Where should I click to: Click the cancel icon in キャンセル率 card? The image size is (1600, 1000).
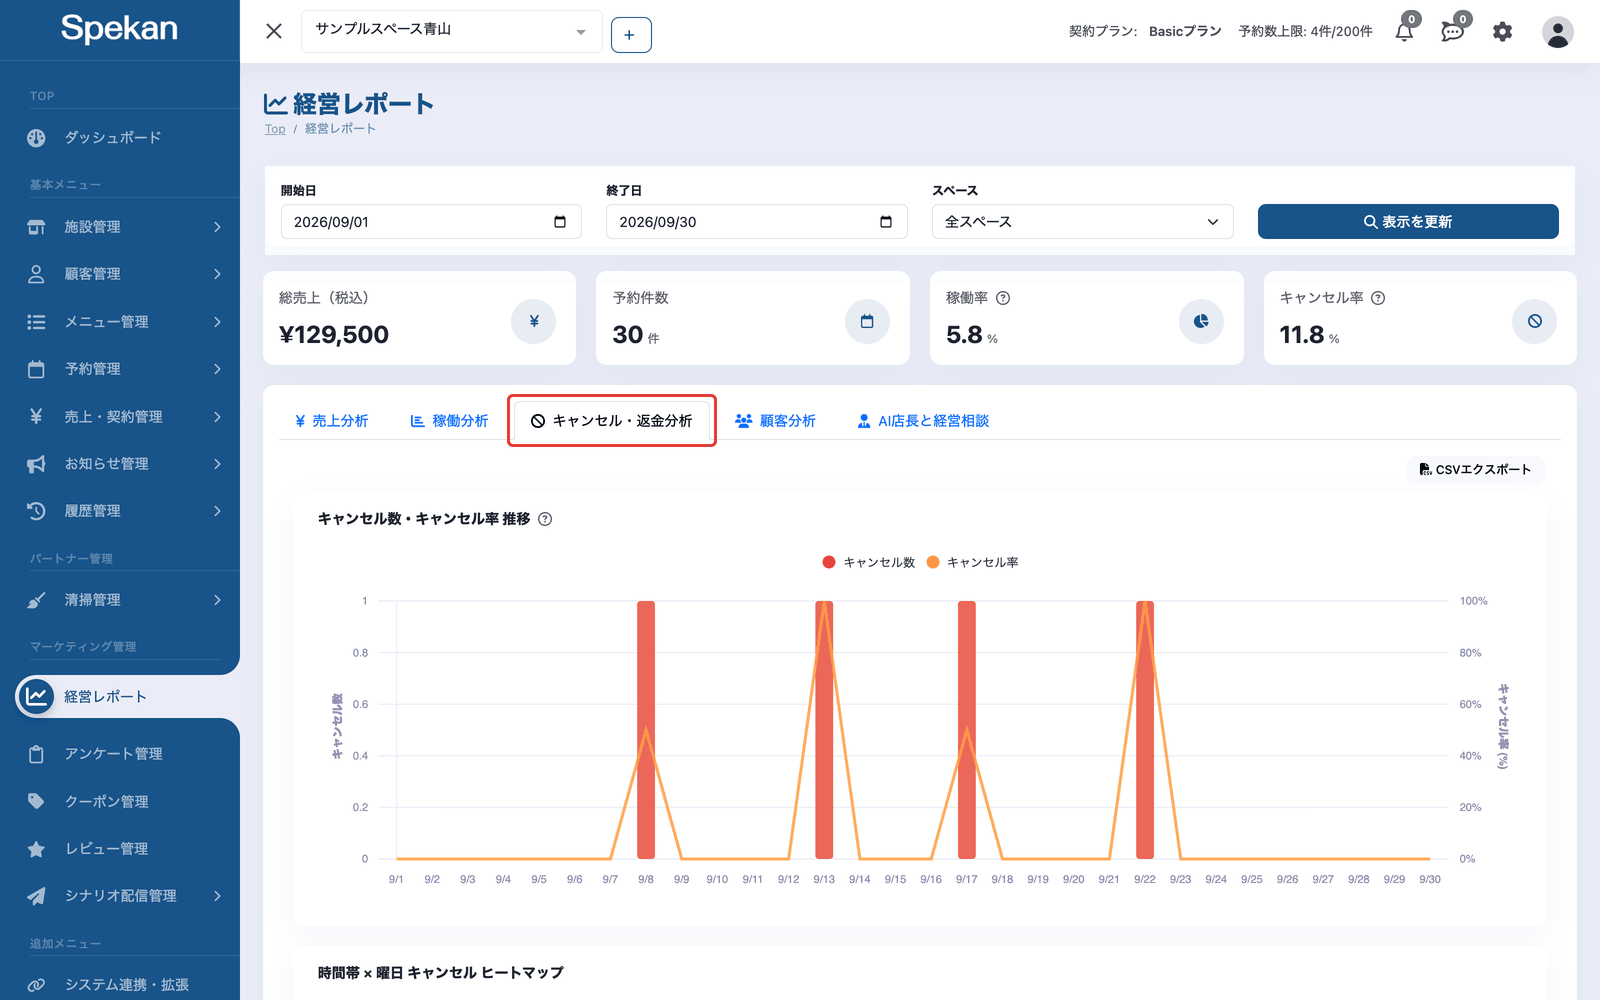(1535, 321)
